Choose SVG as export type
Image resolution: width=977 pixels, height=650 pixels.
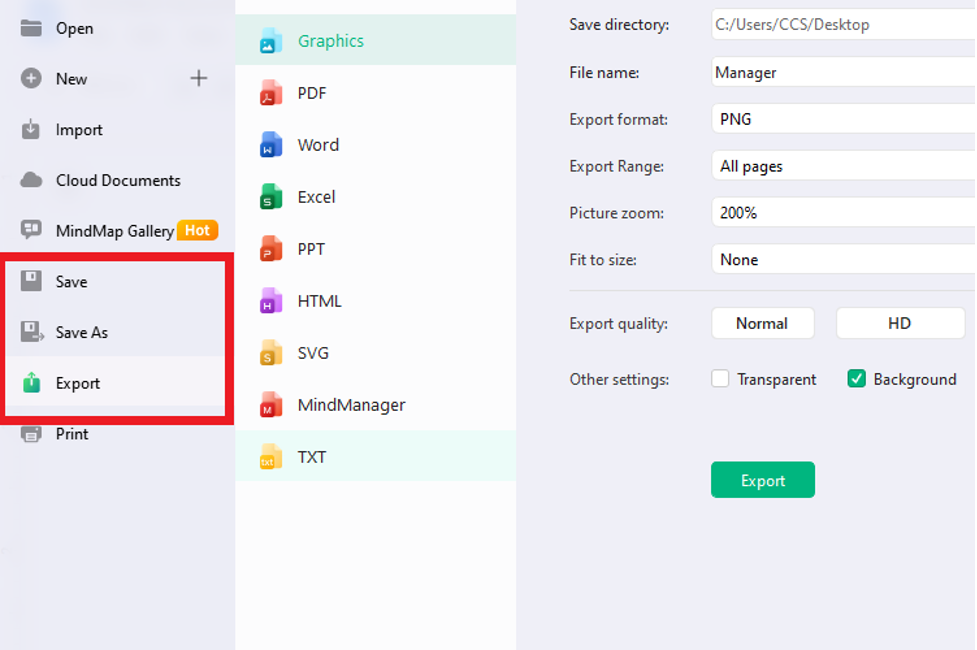pyautogui.click(x=376, y=353)
